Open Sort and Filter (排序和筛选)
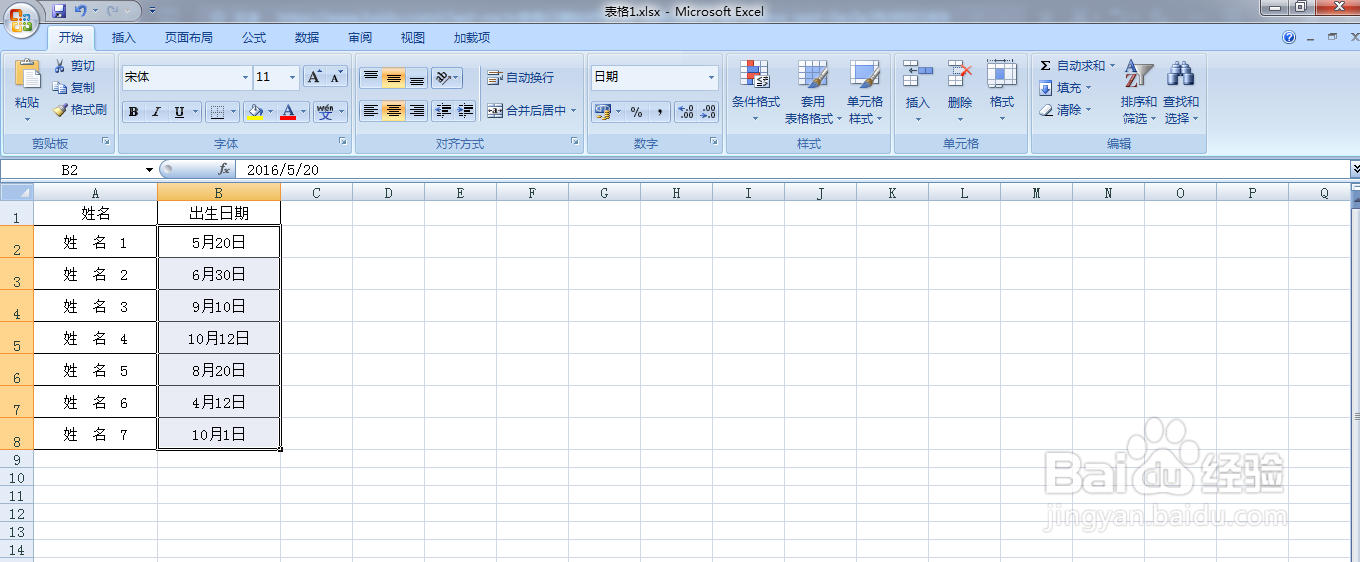Viewport: 1360px width, 562px height. 1138,92
